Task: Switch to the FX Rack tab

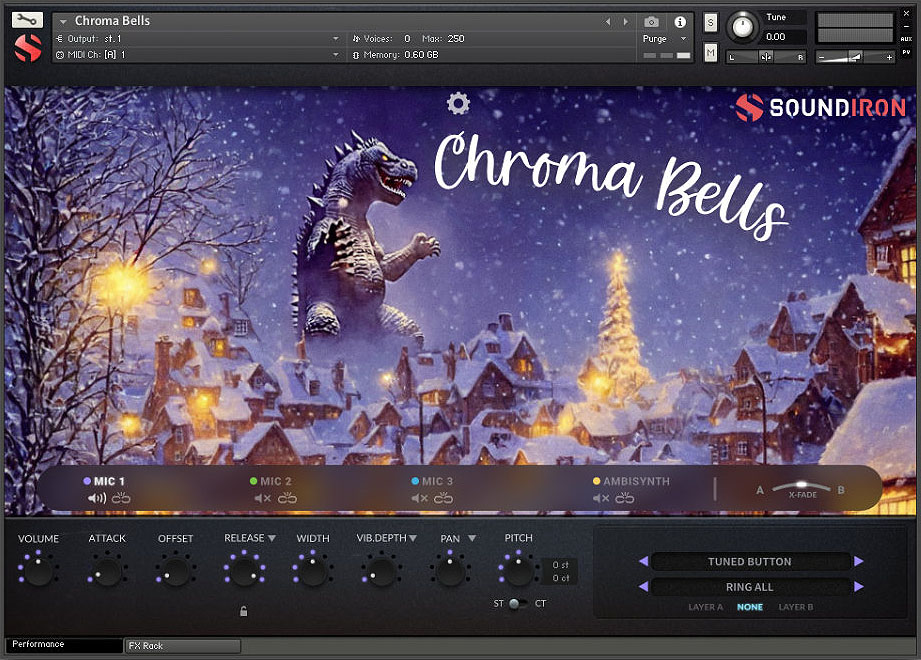Action: (x=183, y=646)
